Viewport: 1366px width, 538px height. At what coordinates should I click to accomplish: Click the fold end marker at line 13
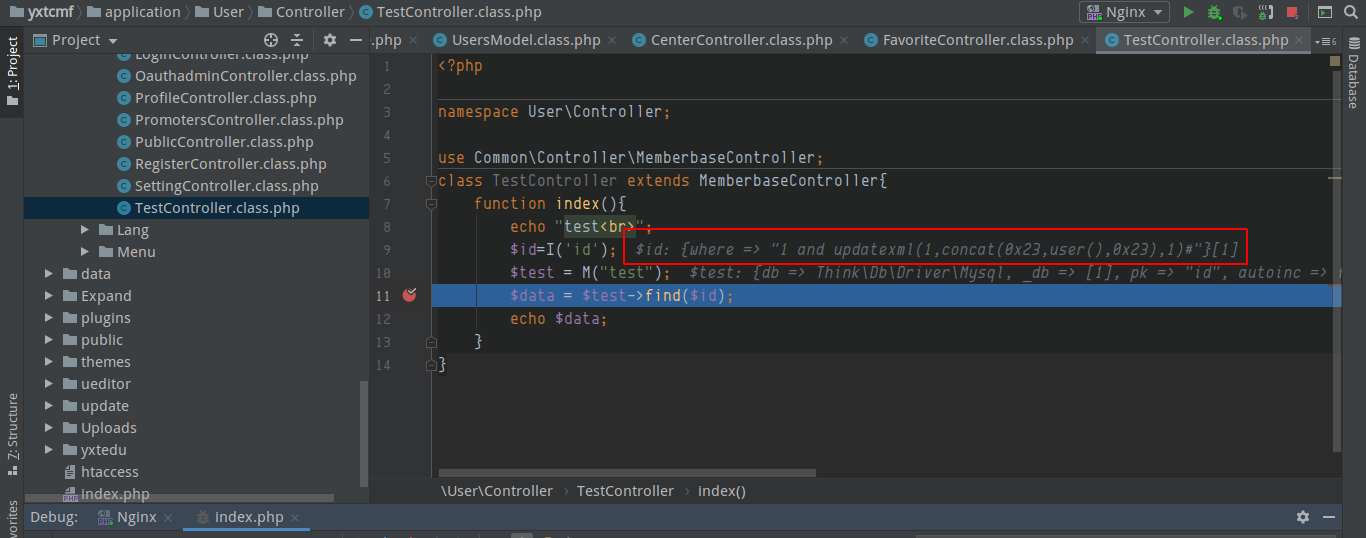pos(431,341)
